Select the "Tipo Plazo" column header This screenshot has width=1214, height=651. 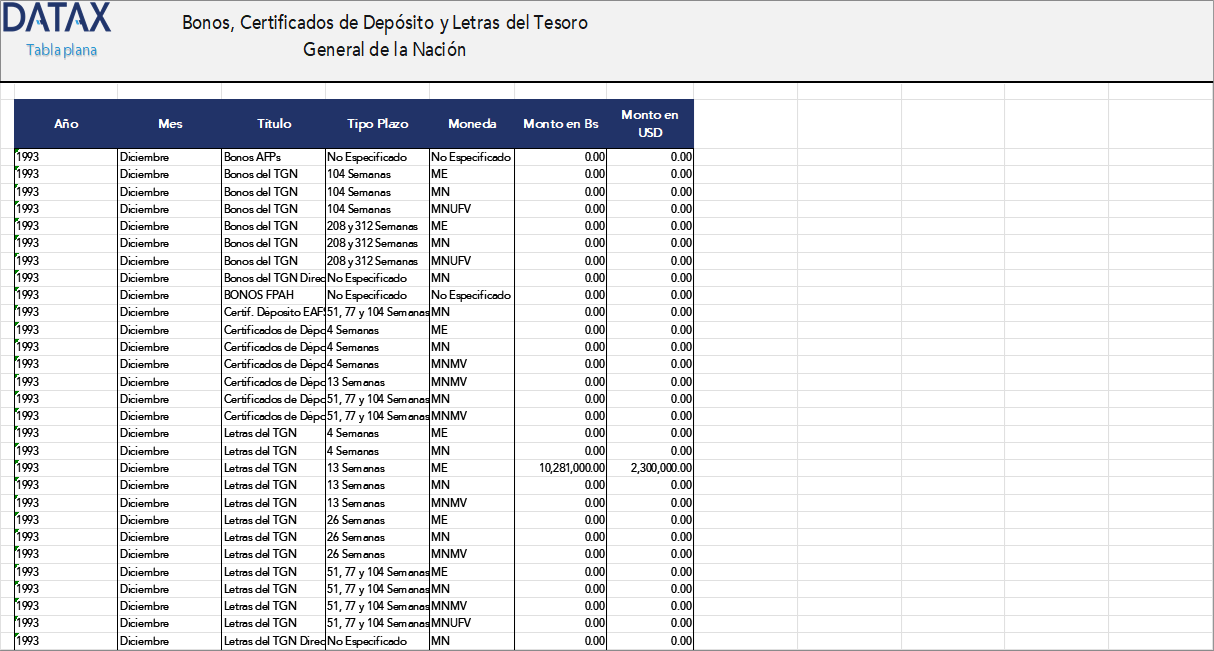pyautogui.click(x=376, y=123)
